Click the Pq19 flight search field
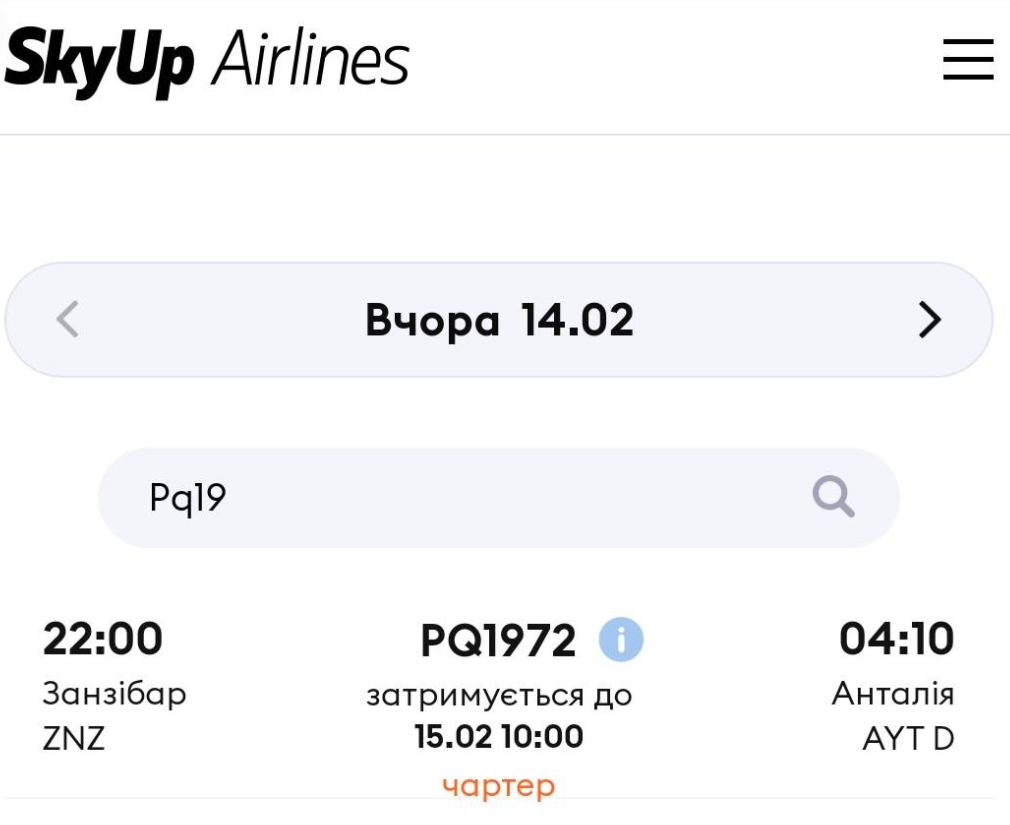Screen dimensions: 1010x825 (499, 498)
